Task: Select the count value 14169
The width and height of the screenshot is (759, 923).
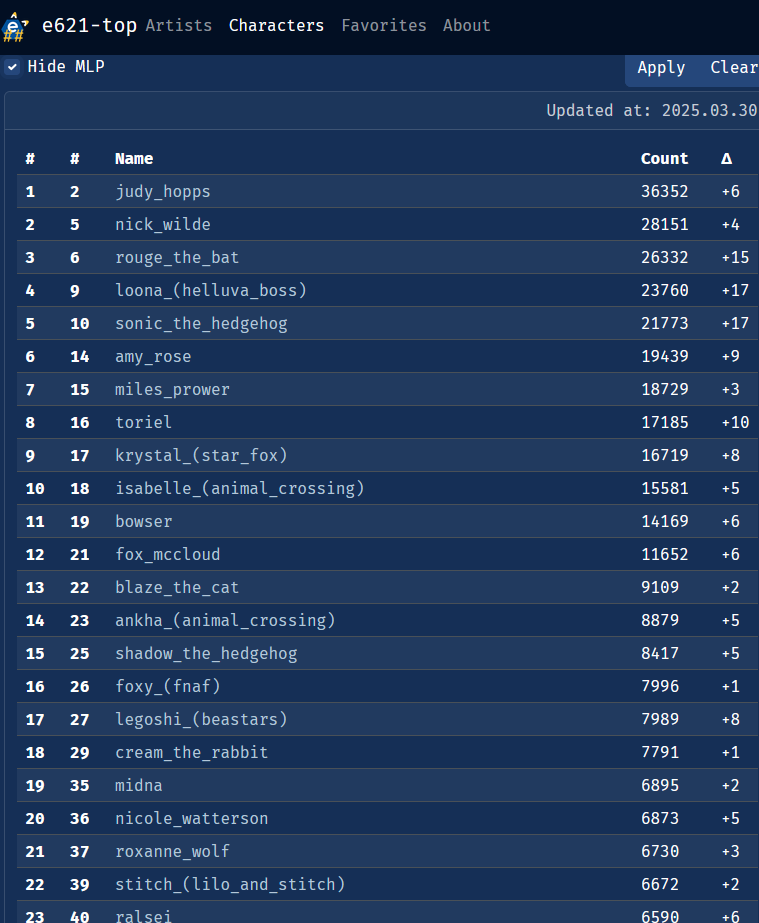Action: pos(664,521)
